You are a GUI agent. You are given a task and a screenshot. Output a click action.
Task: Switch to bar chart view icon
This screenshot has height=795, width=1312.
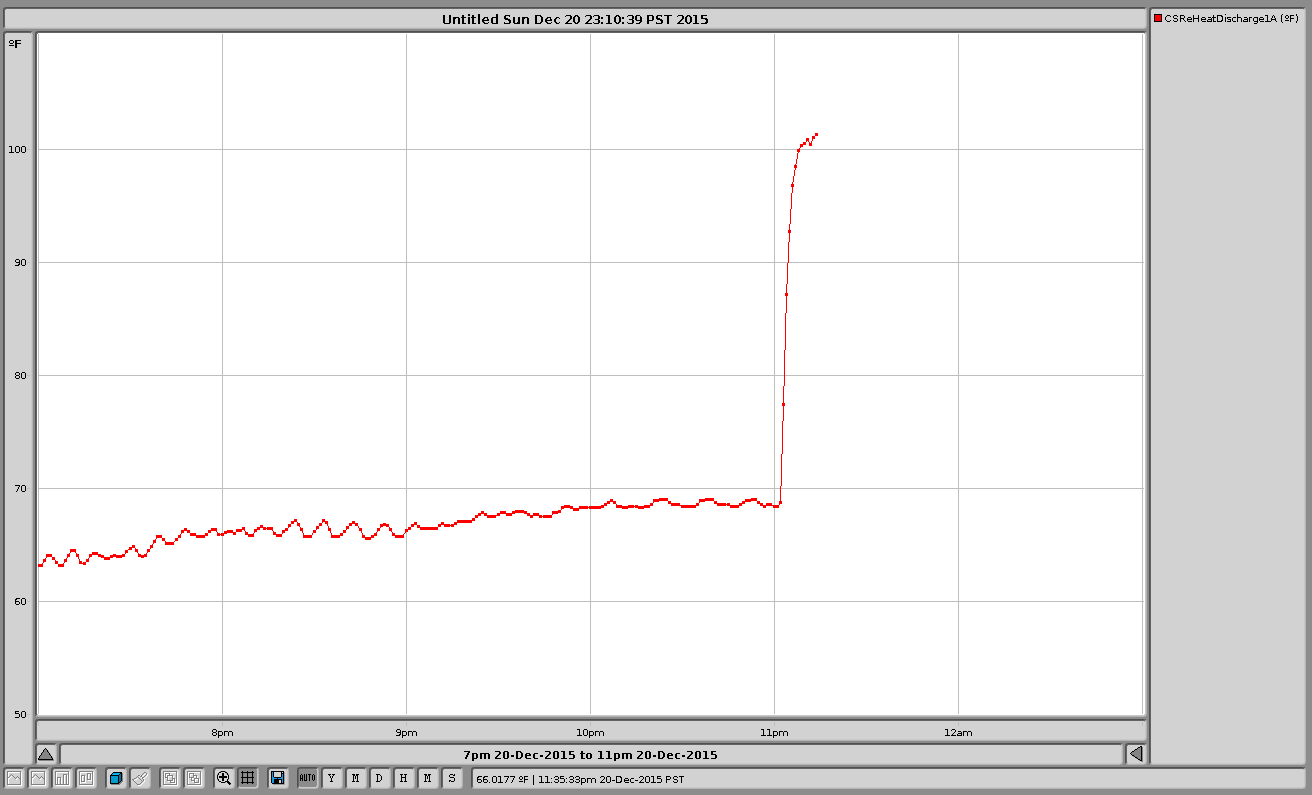(63, 778)
